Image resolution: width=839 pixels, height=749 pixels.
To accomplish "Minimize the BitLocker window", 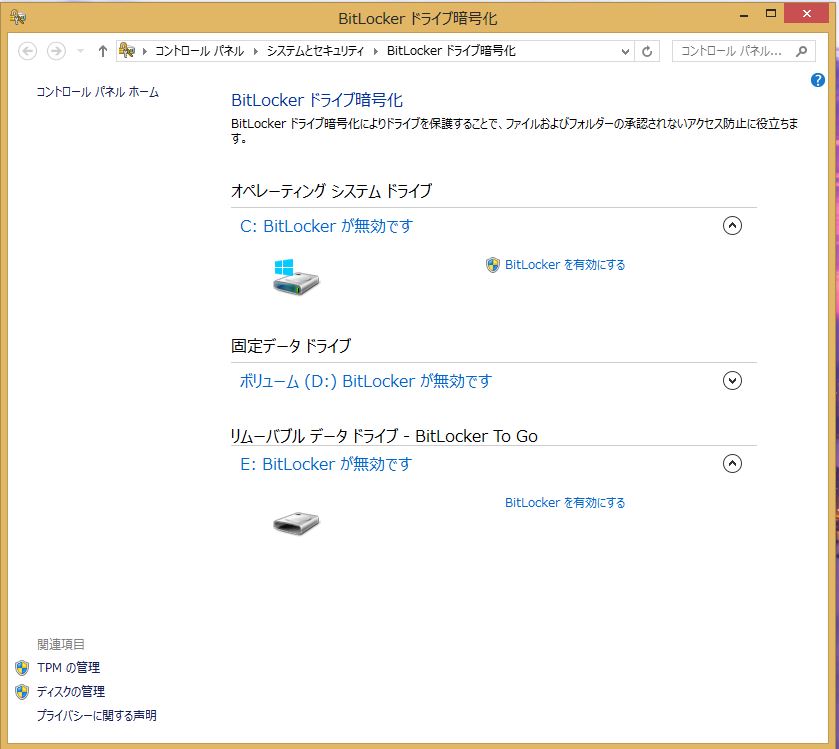I will [x=744, y=16].
